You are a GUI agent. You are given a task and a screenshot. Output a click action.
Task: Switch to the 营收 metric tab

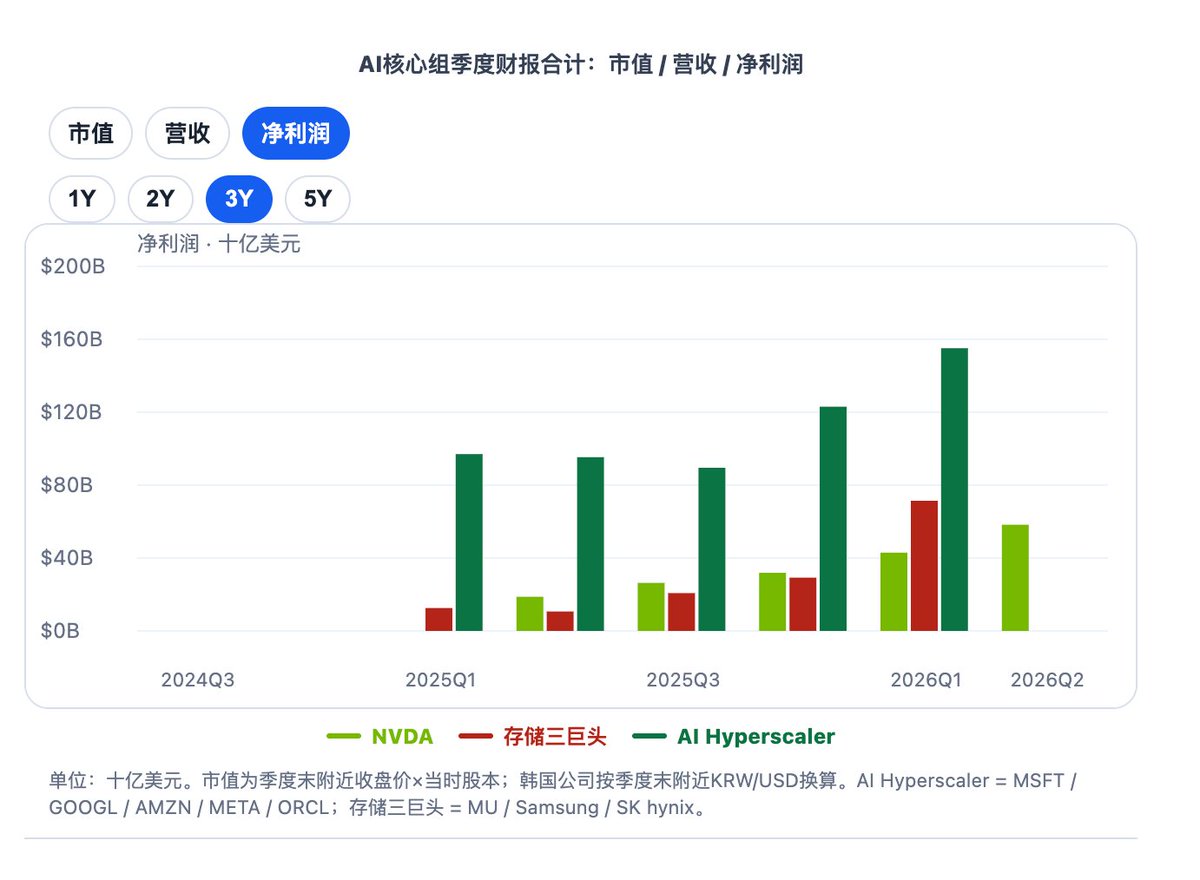coord(187,133)
